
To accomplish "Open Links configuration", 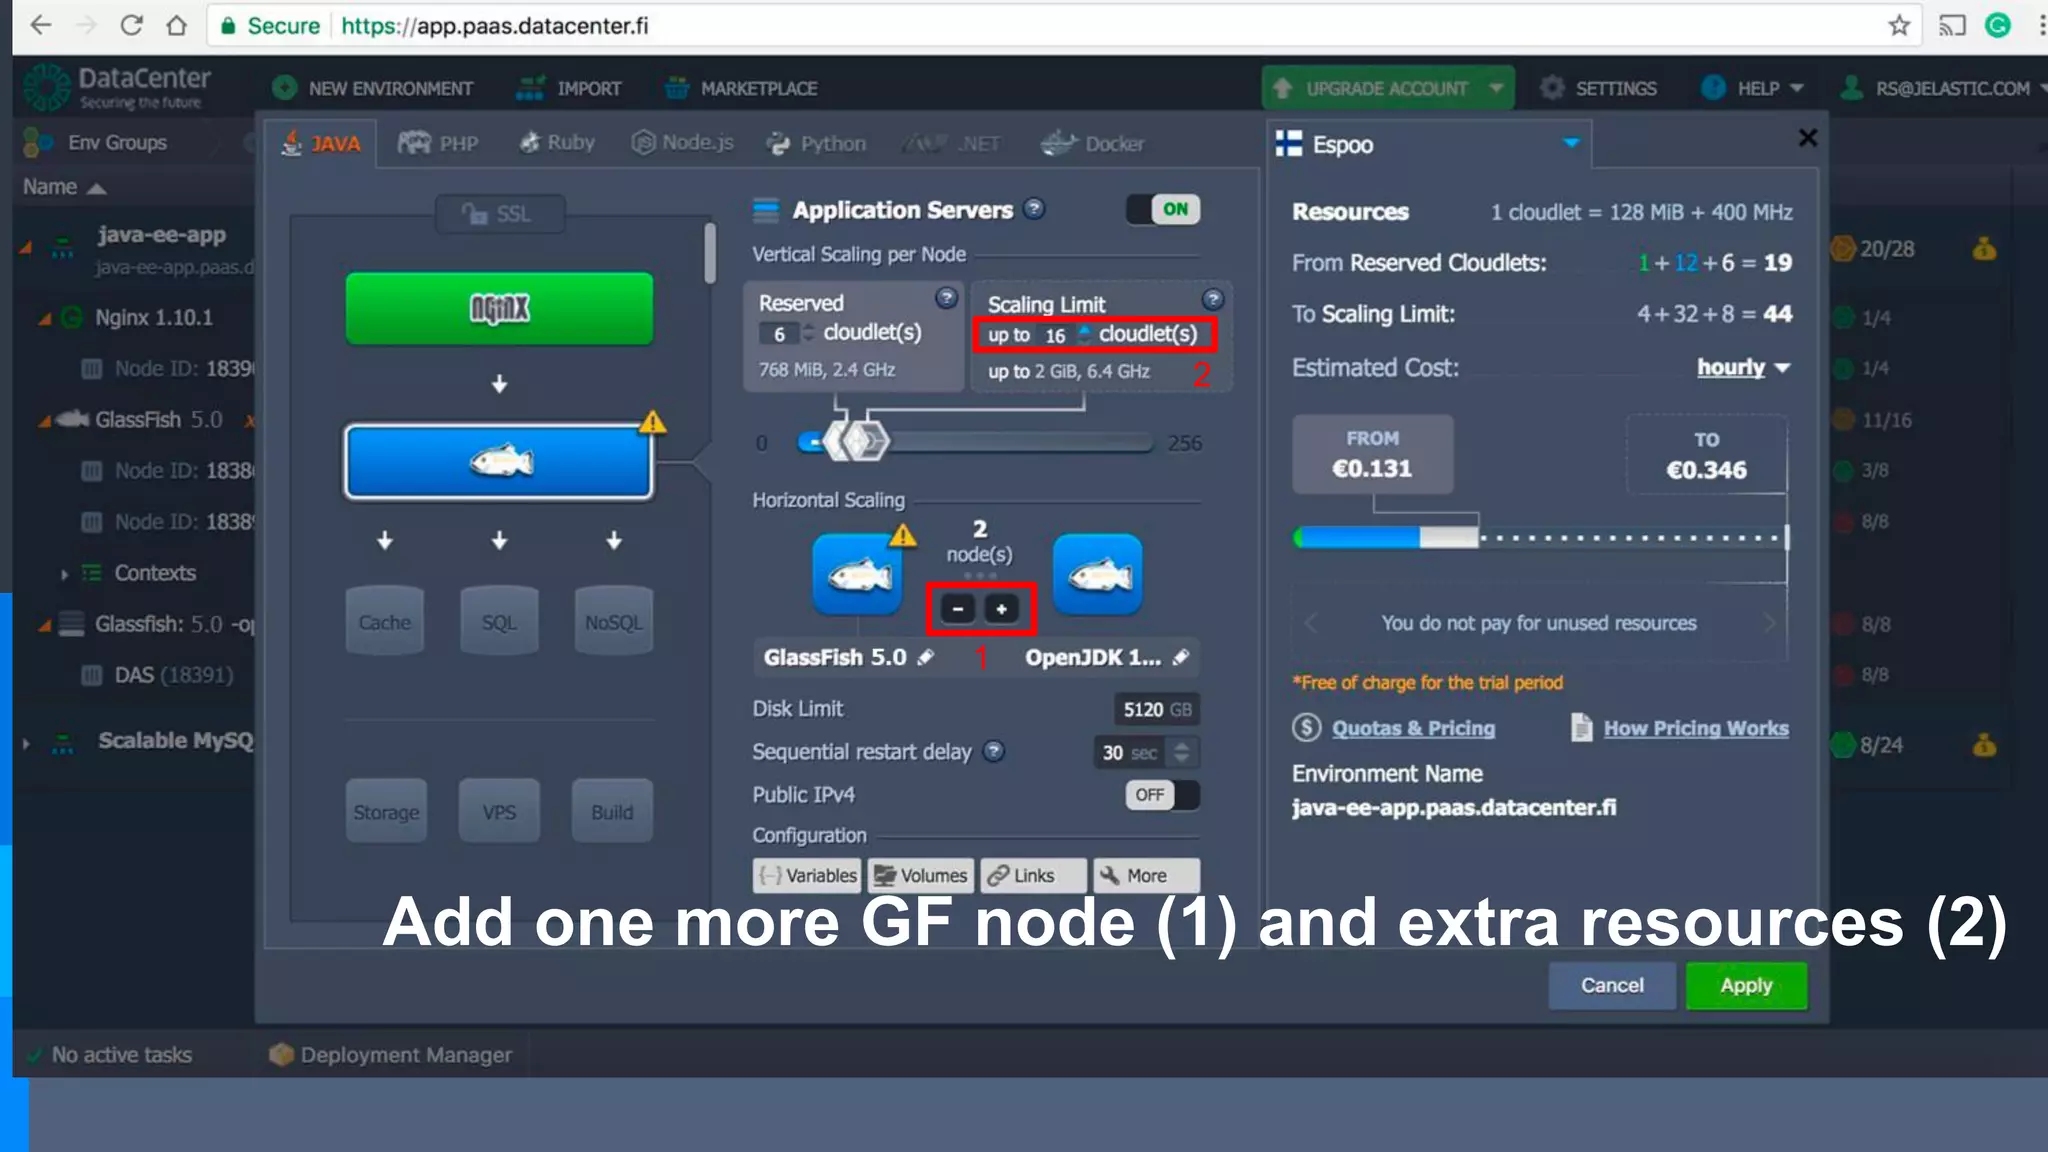I will (1033, 875).
